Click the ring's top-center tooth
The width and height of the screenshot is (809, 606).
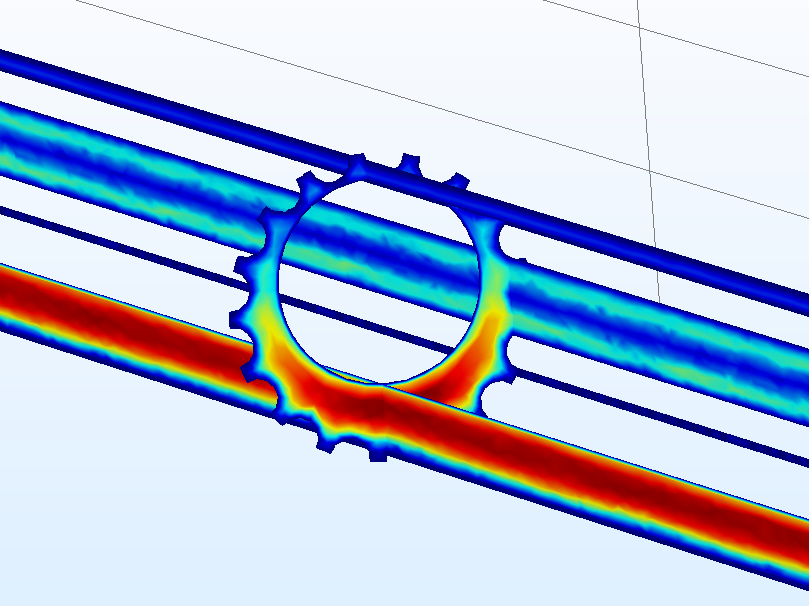pos(409,161)
